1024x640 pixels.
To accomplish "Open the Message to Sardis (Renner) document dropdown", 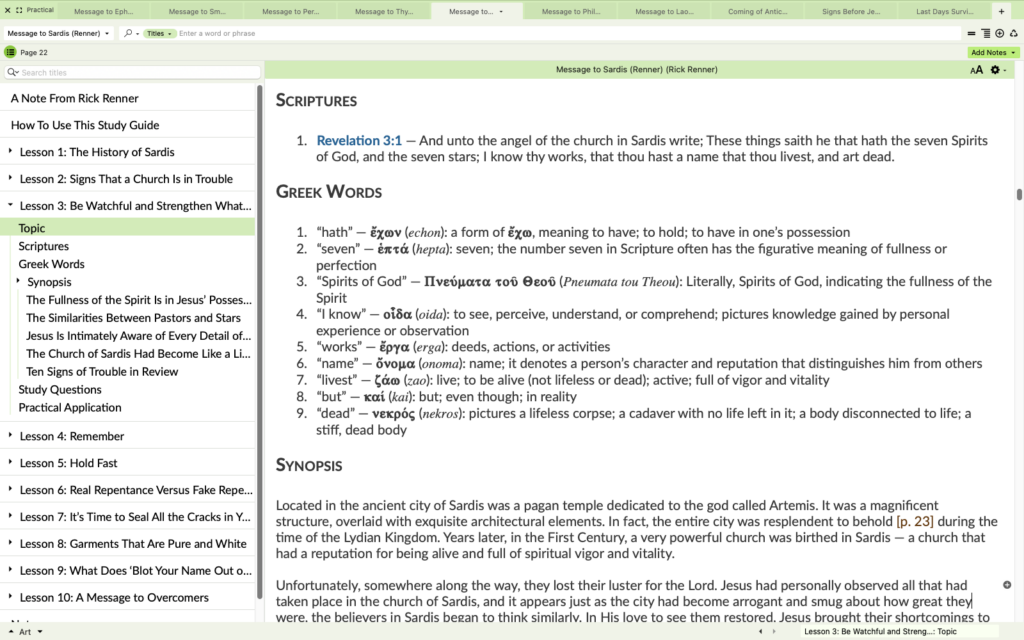I will (x=60, y=33).
